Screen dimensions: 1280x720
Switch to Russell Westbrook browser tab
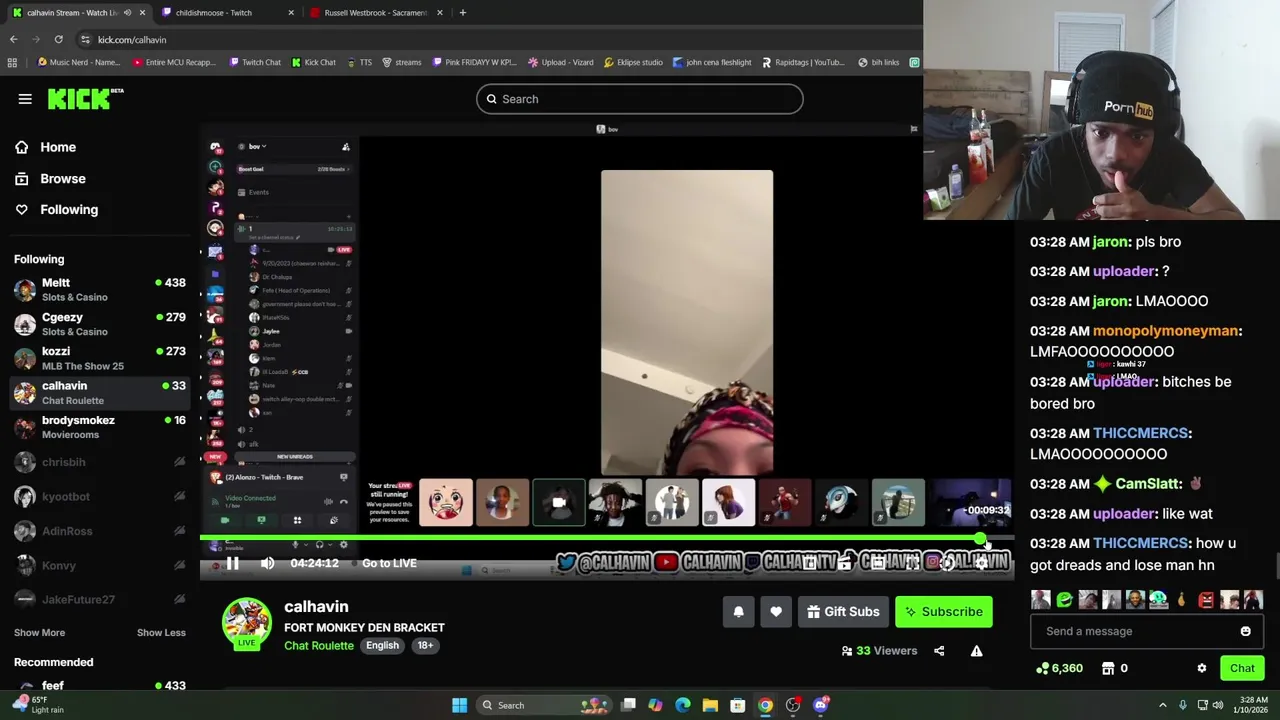375,13
